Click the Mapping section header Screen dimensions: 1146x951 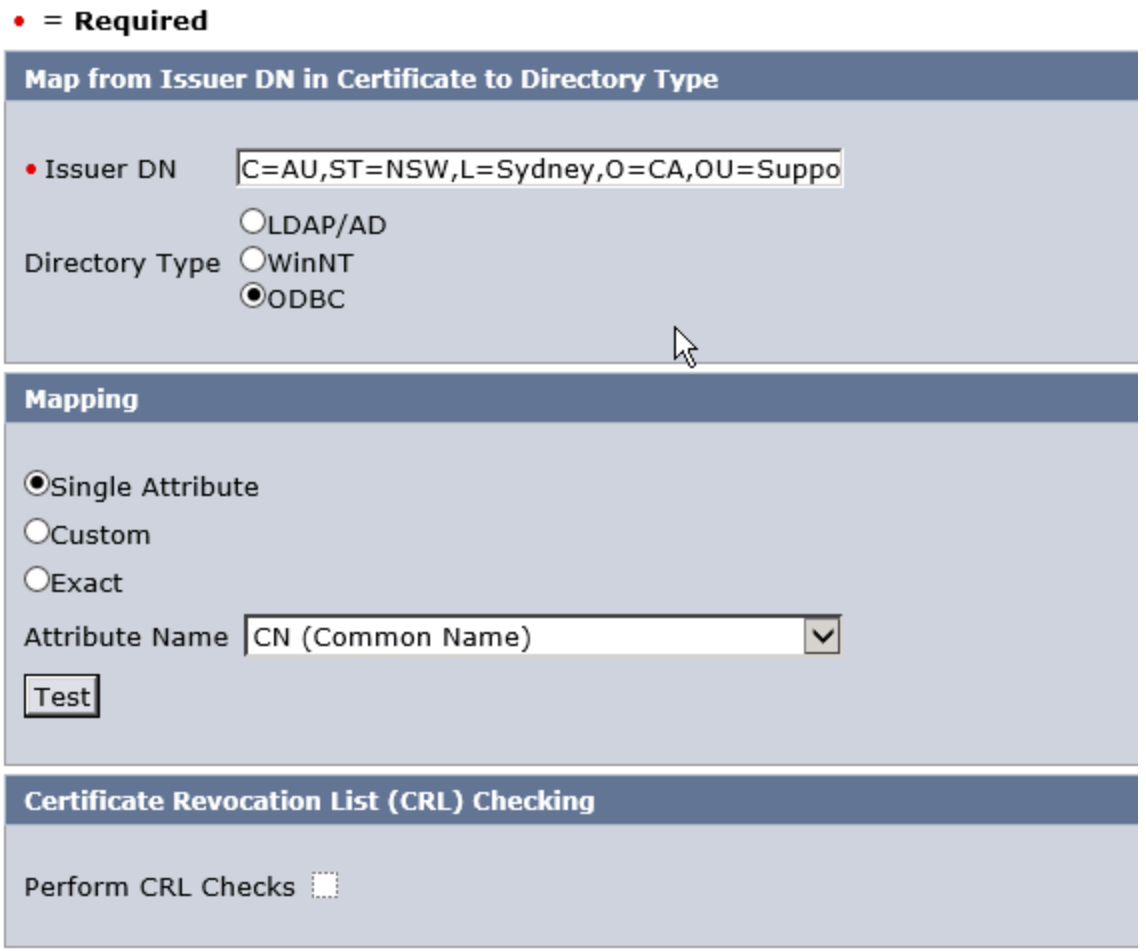[82, 400]
